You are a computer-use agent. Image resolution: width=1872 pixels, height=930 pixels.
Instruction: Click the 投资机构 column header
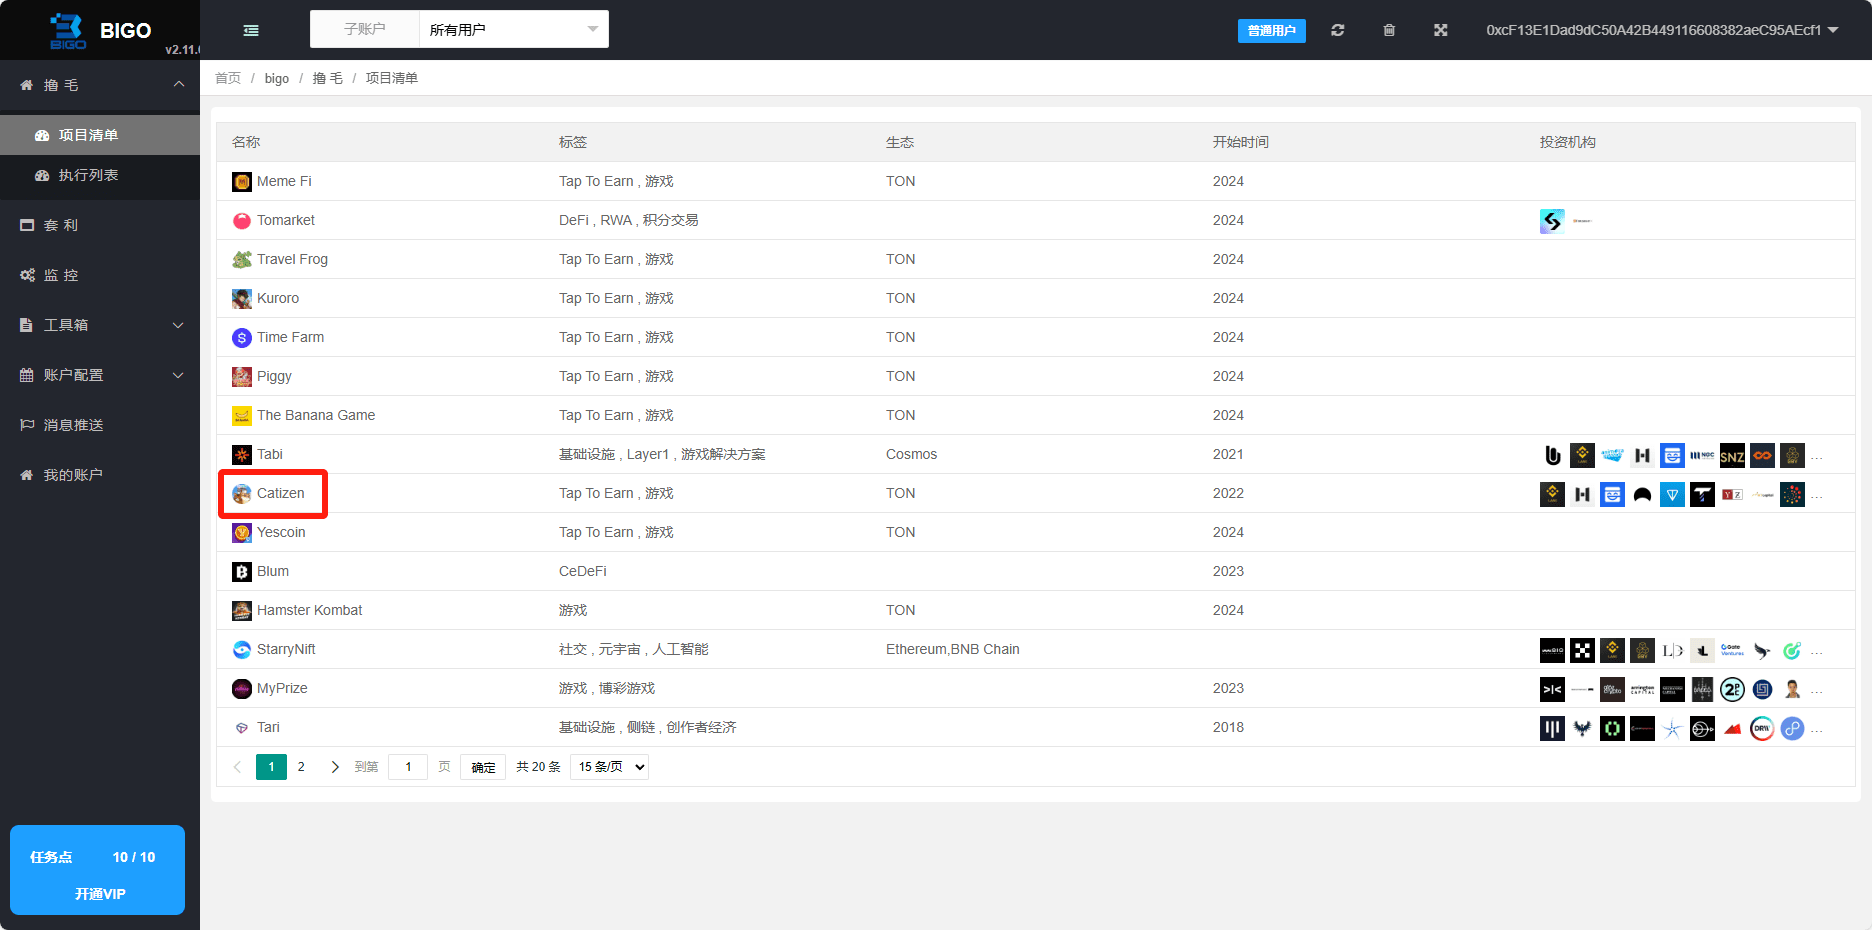1568,142
